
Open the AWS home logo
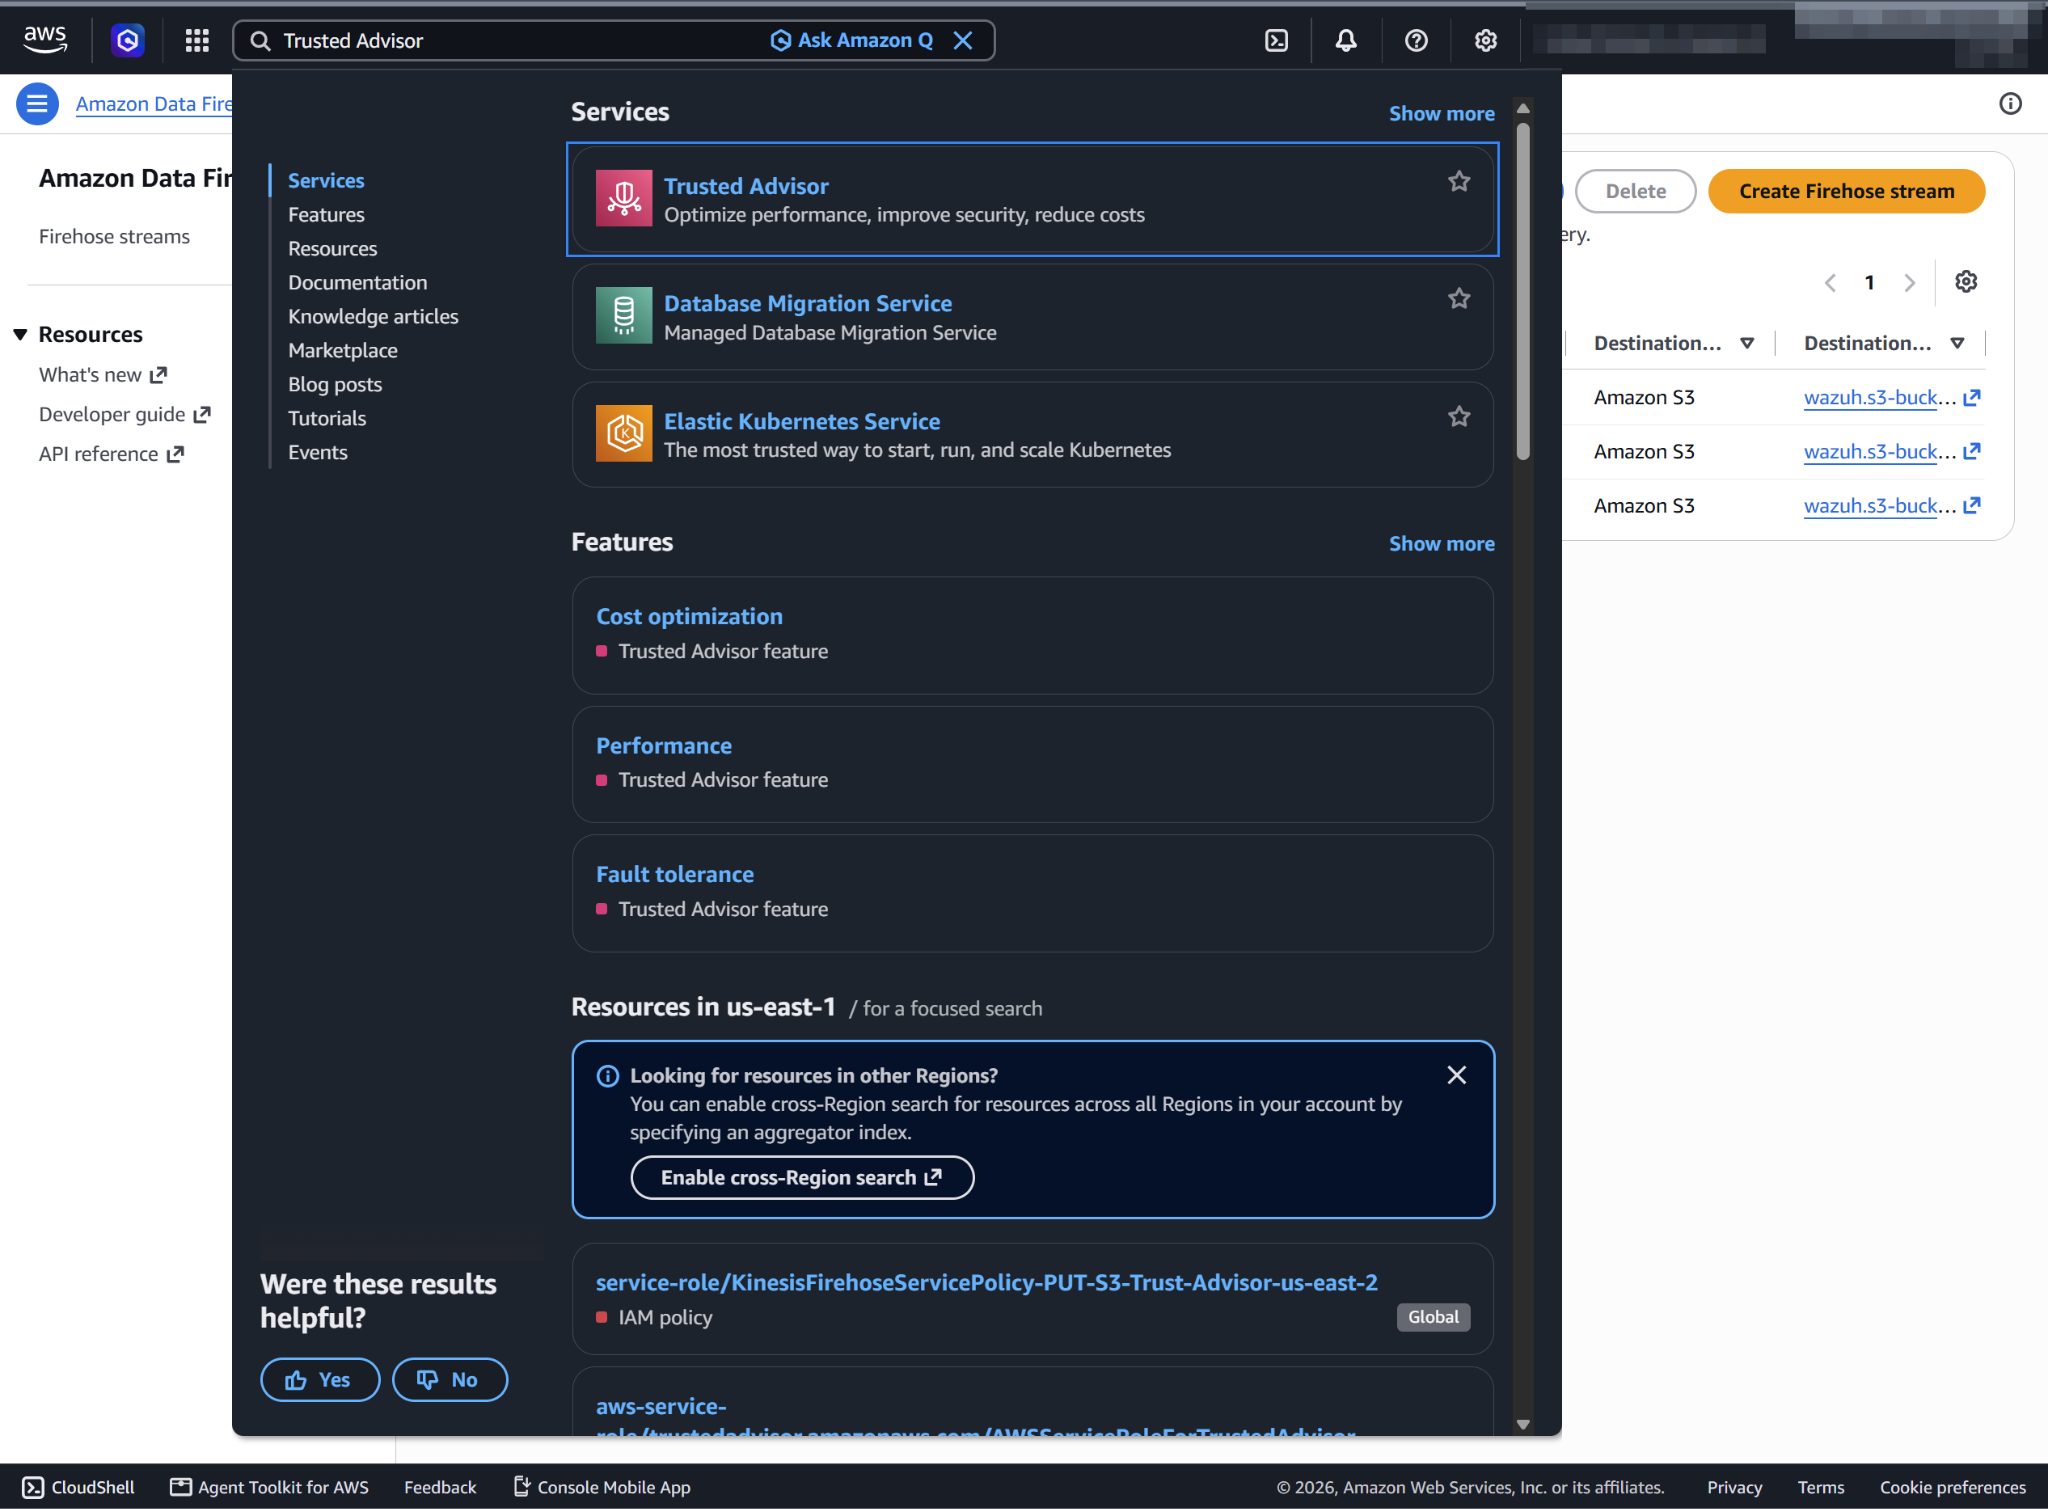(x=45, y=40)
